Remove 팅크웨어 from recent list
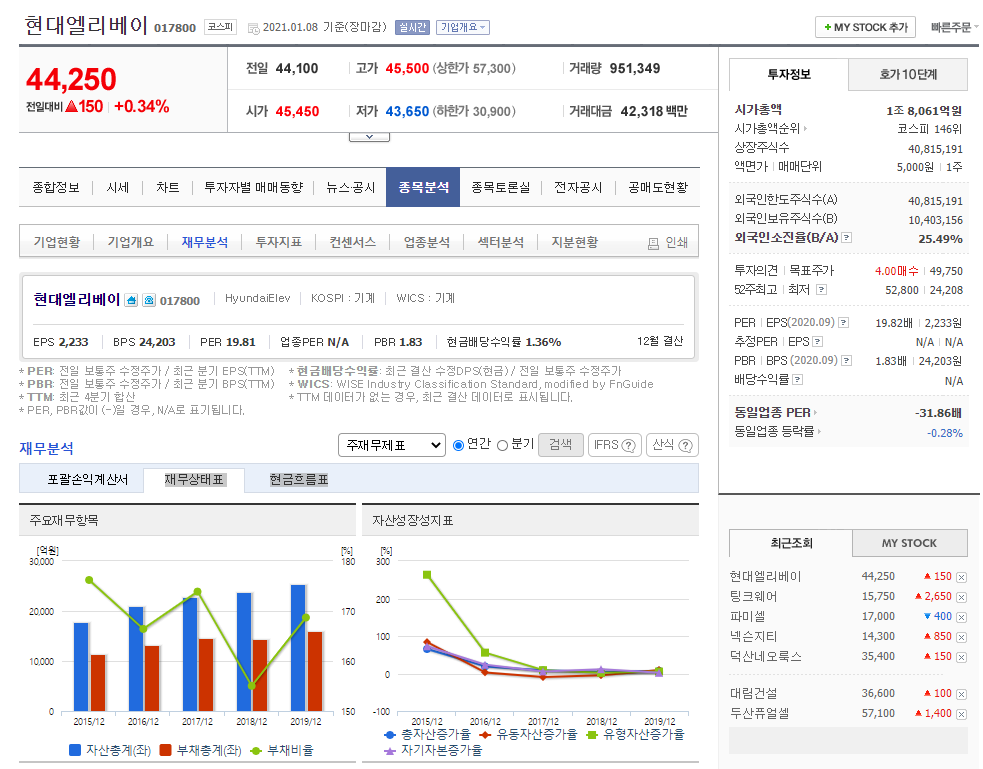Screen dimensions: 983x769 [962, 597]
